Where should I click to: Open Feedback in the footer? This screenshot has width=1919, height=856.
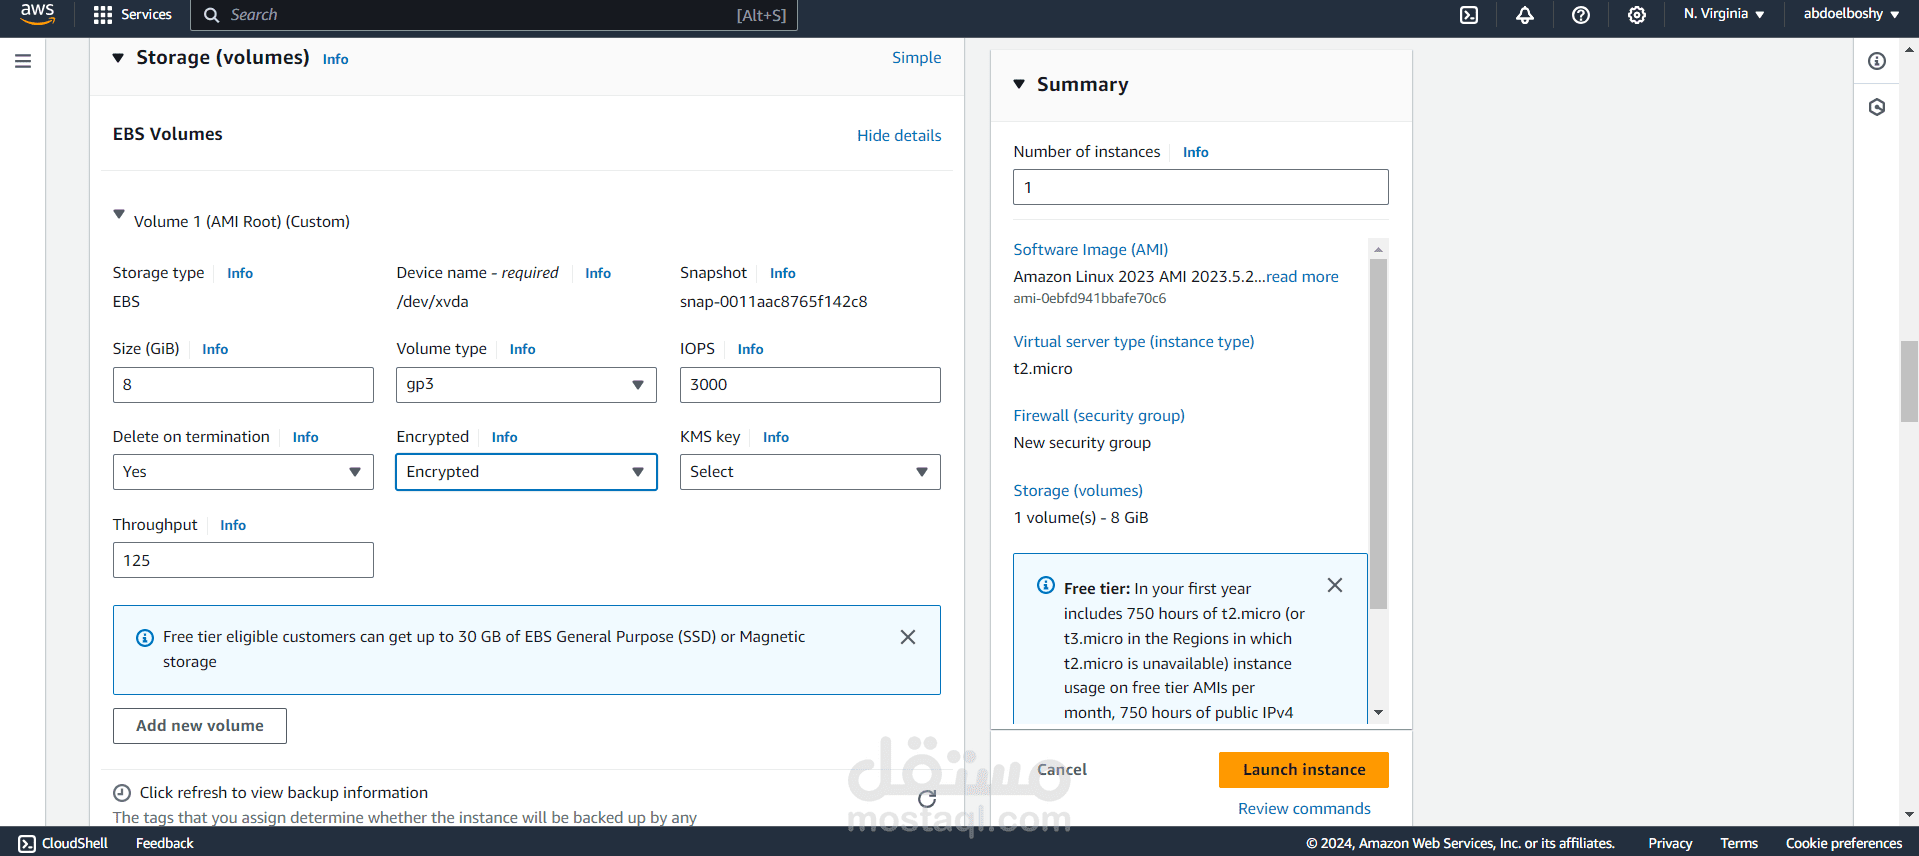165,843
